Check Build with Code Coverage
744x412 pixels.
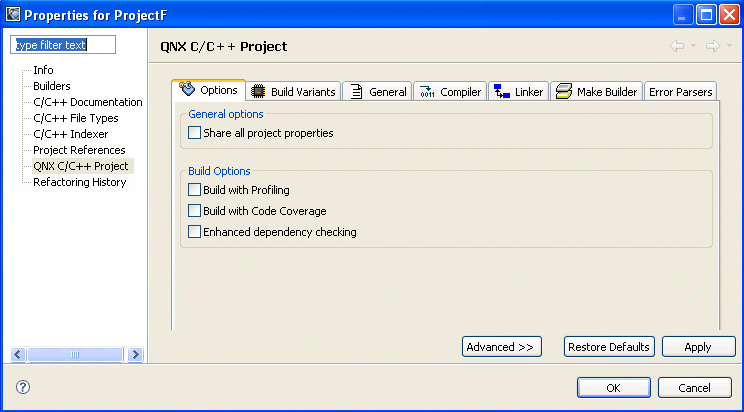tap(194, 211)
